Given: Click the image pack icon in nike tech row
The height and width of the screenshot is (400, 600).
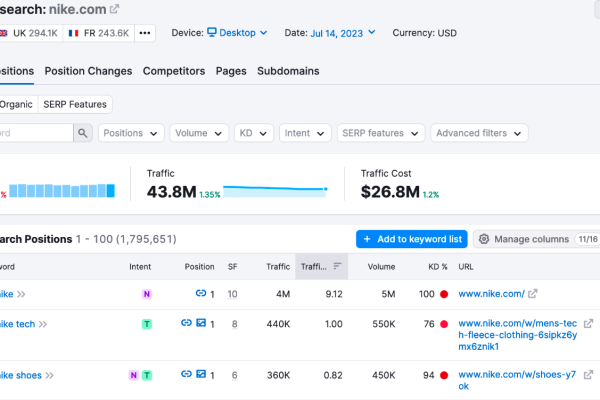Looking at the screenshot, I should (201, 323).
